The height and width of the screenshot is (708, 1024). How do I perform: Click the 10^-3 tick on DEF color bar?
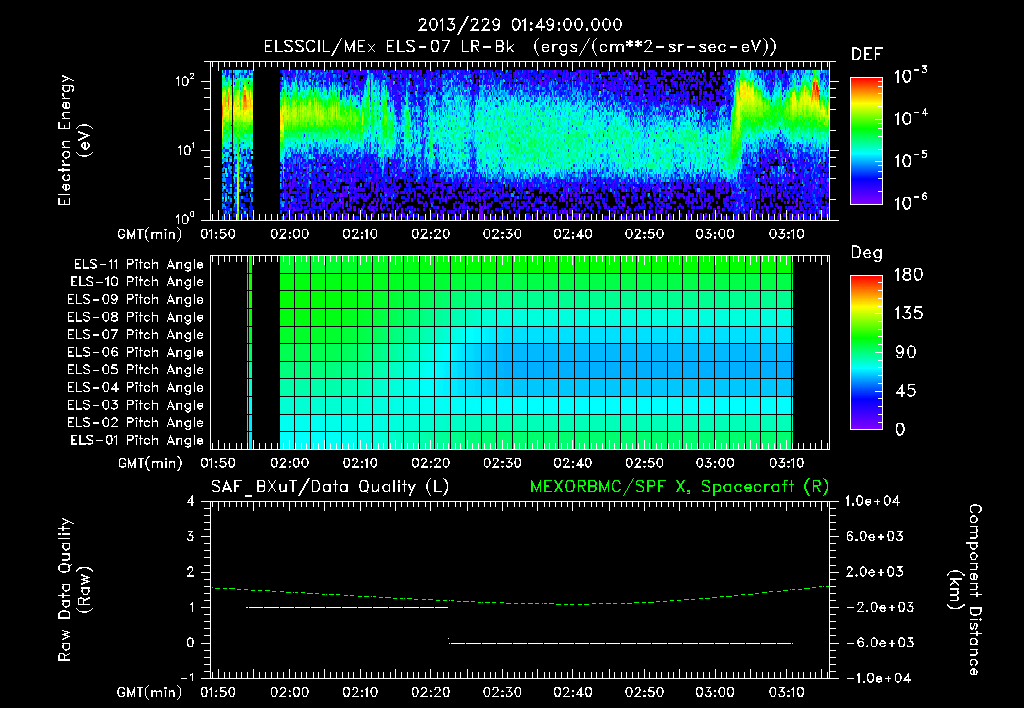pyautogui.click(x=910, y=76)
